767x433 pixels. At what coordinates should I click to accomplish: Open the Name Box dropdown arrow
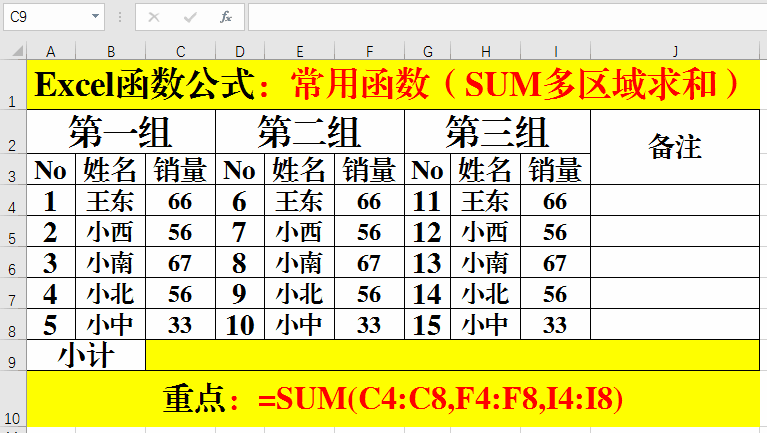coord(96,17)
